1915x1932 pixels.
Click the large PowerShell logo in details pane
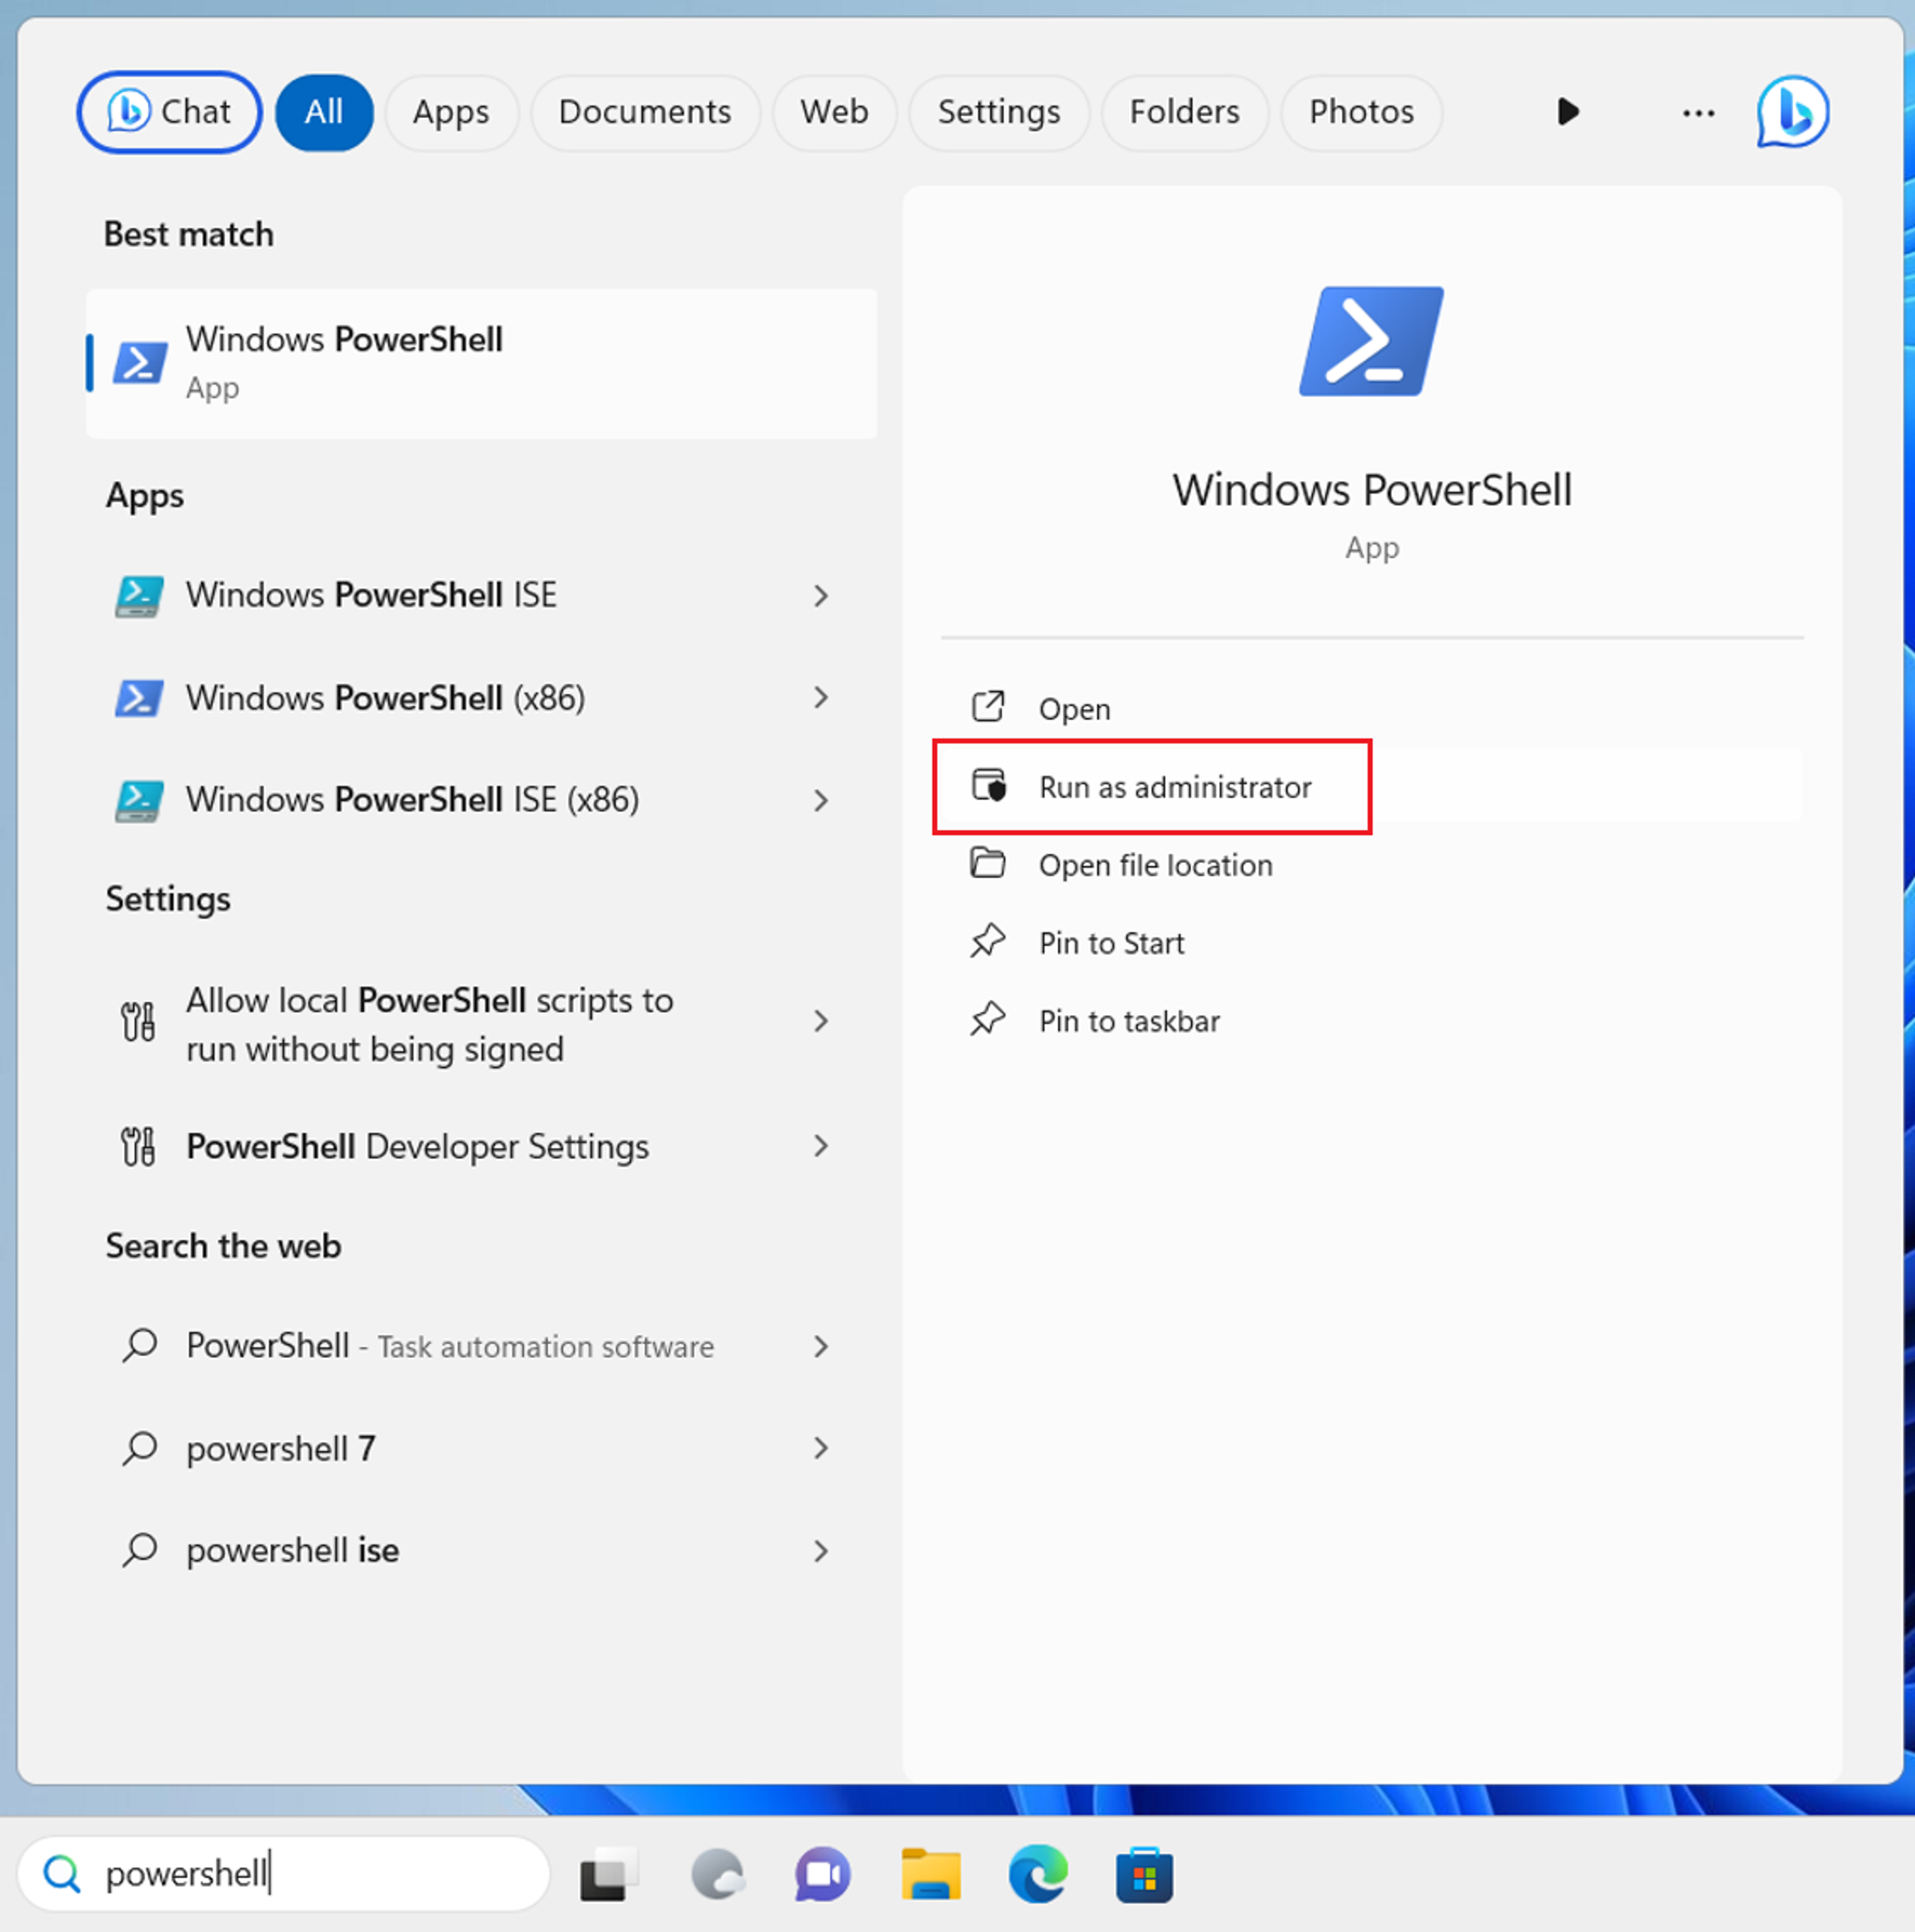[1371, 341]
